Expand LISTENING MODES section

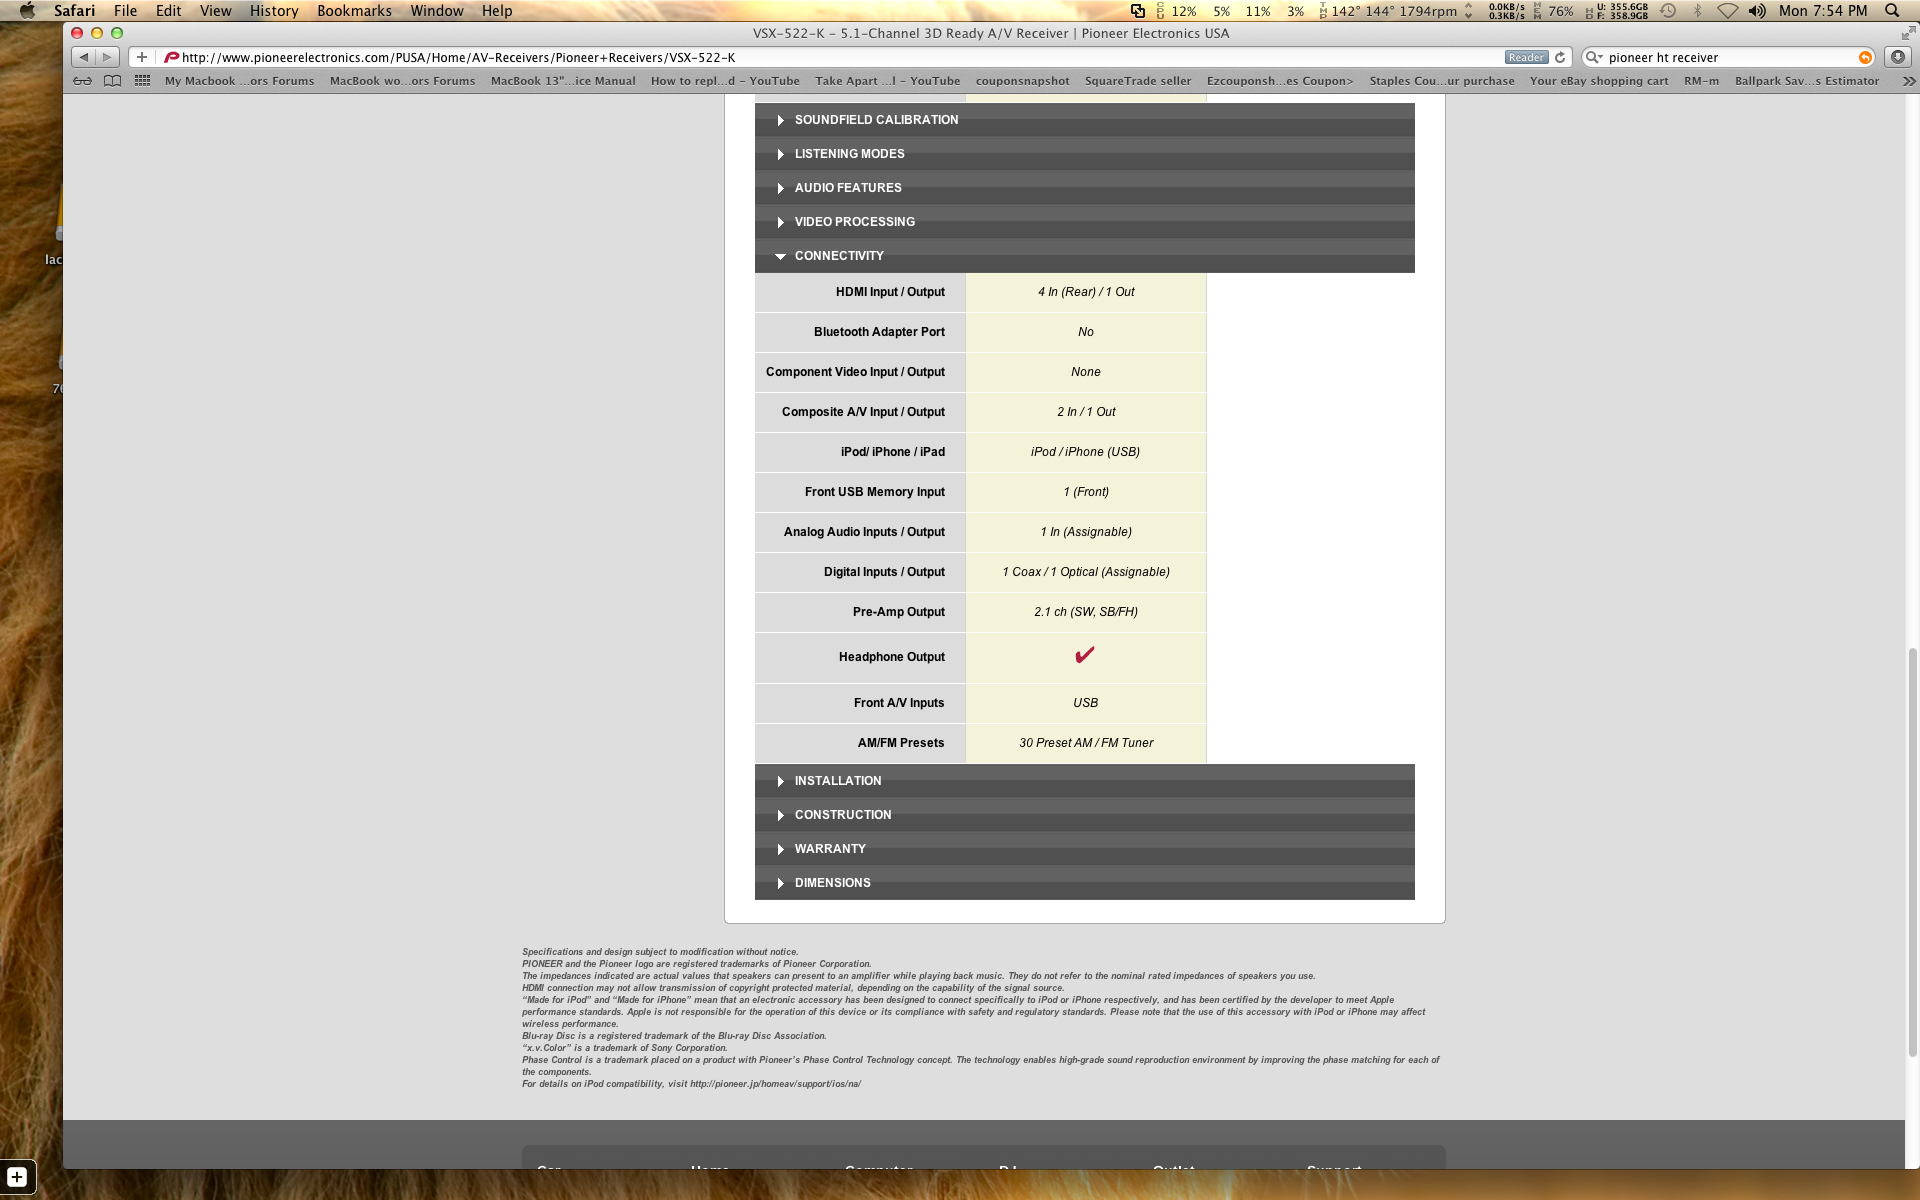[1084, 154]
